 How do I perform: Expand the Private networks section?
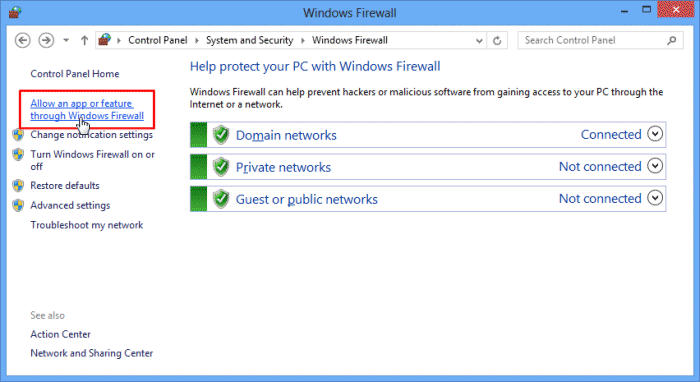click(655, 166)
